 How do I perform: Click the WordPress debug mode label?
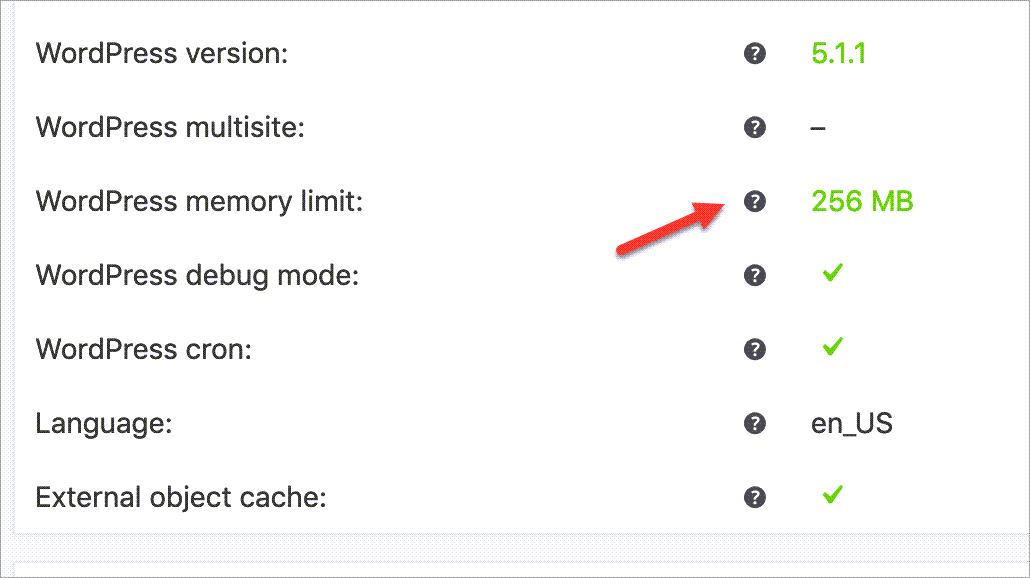click(197, 276)
